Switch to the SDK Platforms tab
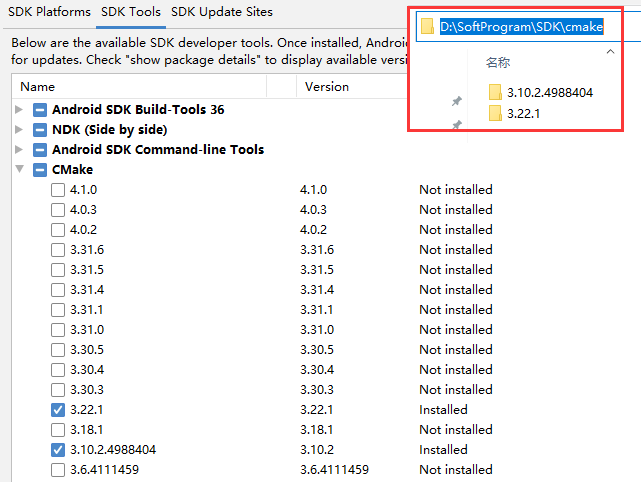 [49, 12]
